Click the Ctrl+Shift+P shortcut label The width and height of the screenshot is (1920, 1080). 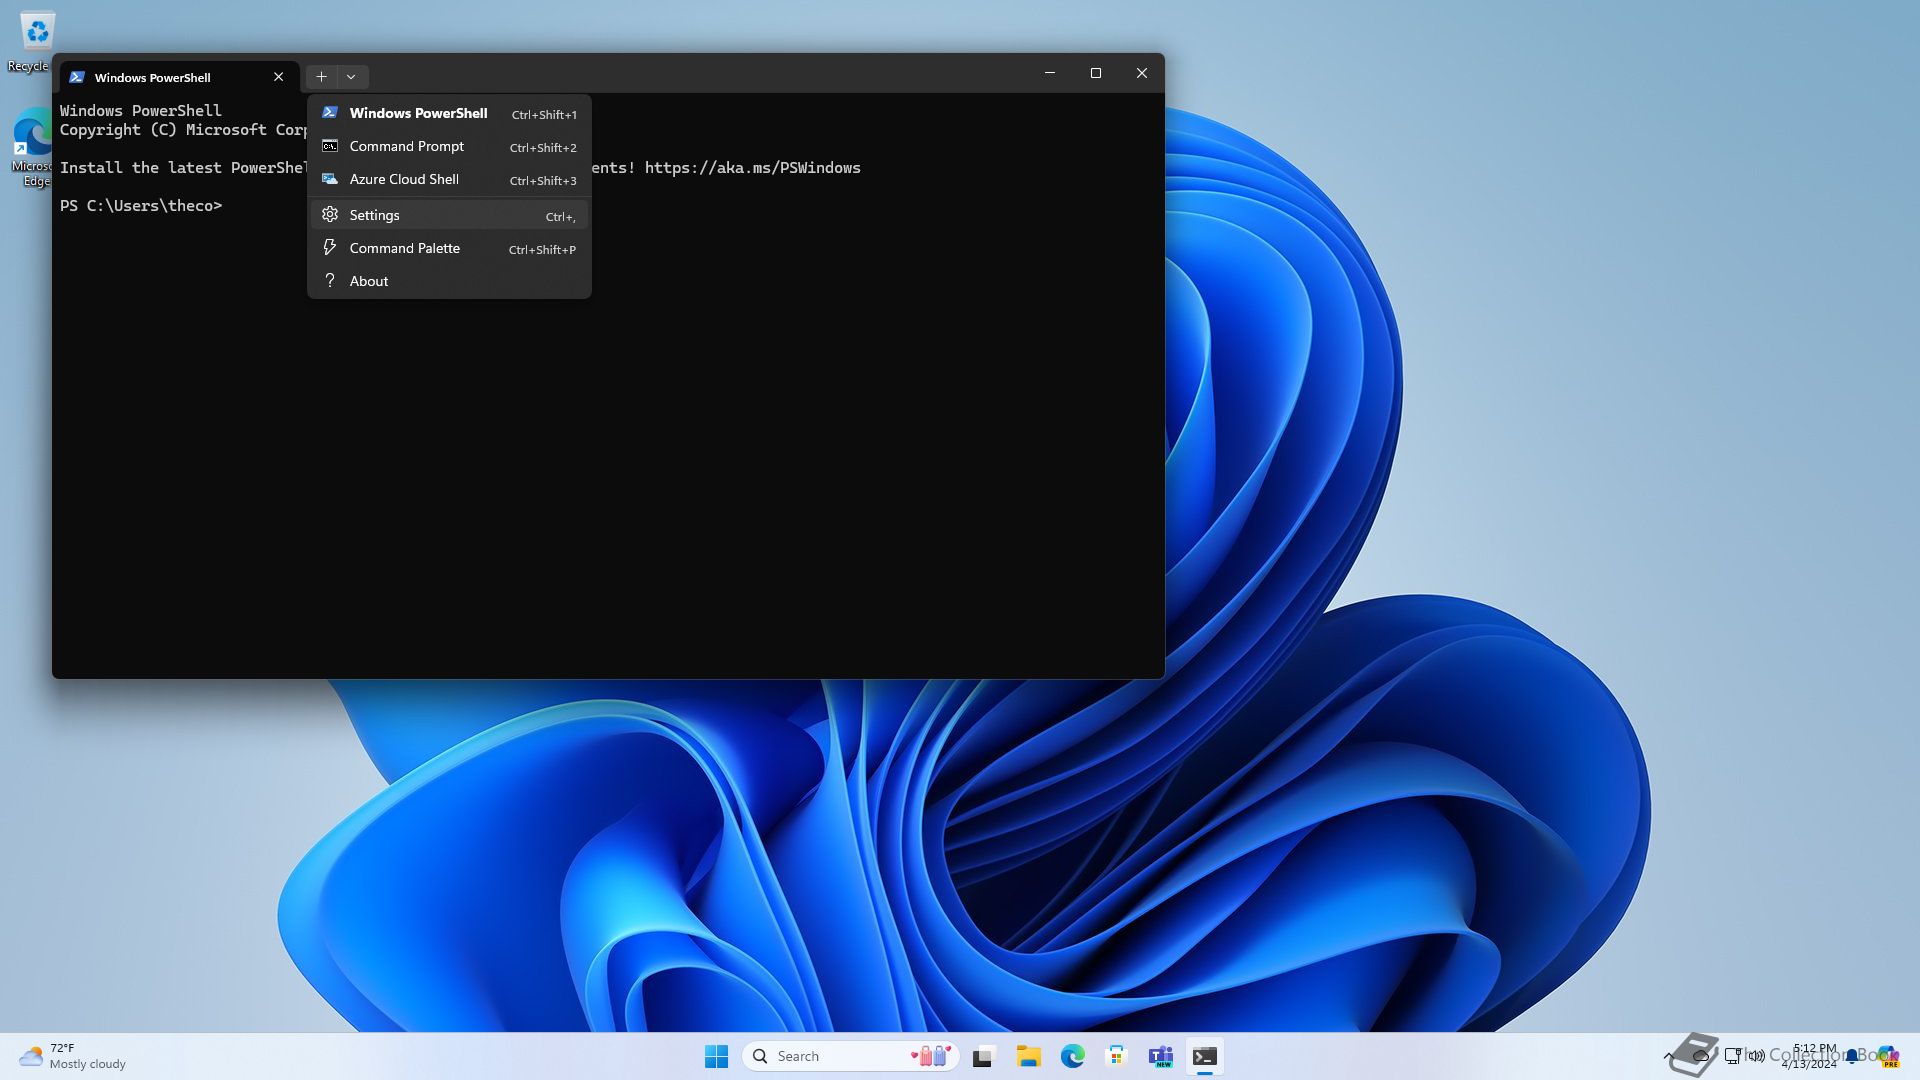click(x=542, y=250)
